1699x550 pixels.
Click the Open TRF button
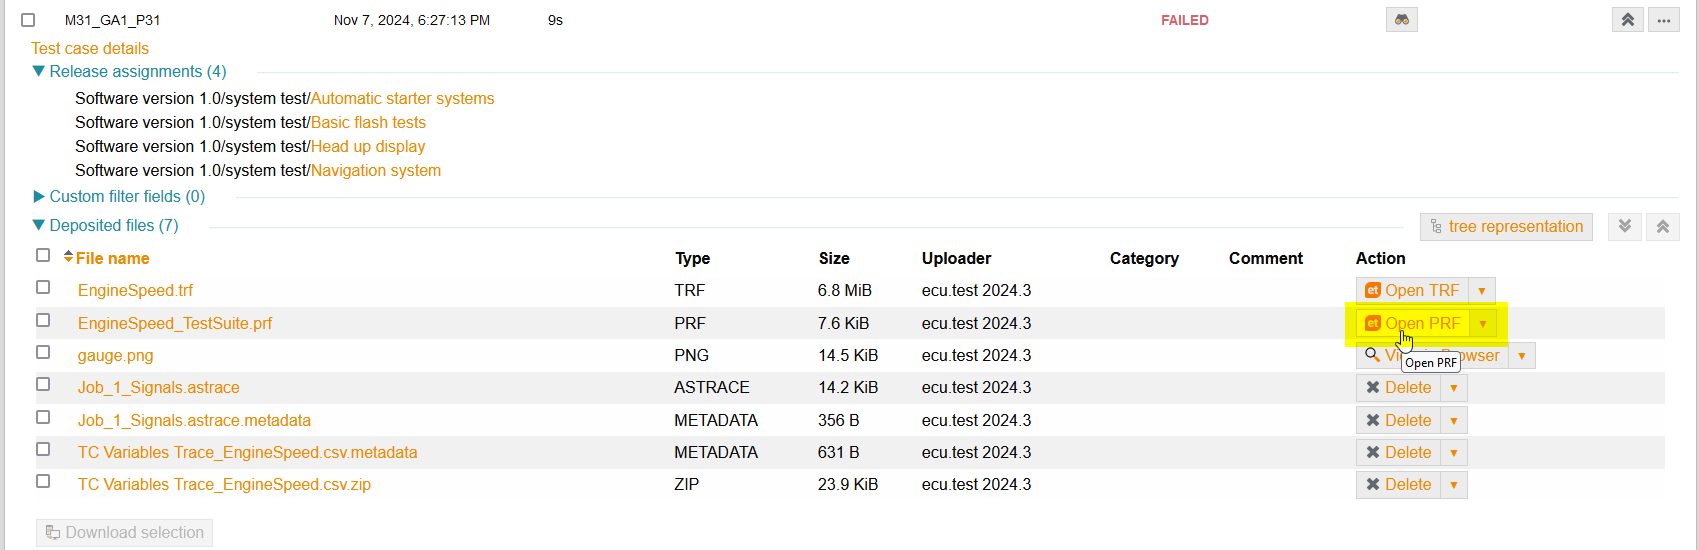click(x=1412, y=291)
